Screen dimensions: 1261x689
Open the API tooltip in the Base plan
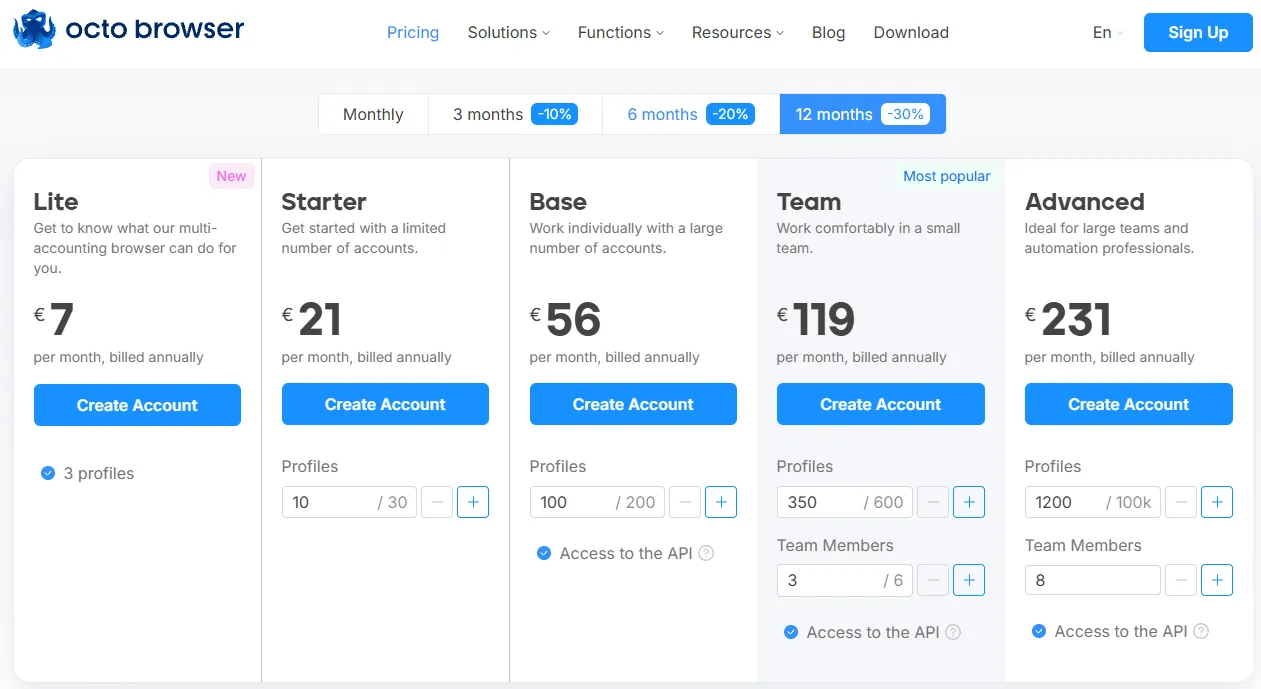tap(707, 553)
